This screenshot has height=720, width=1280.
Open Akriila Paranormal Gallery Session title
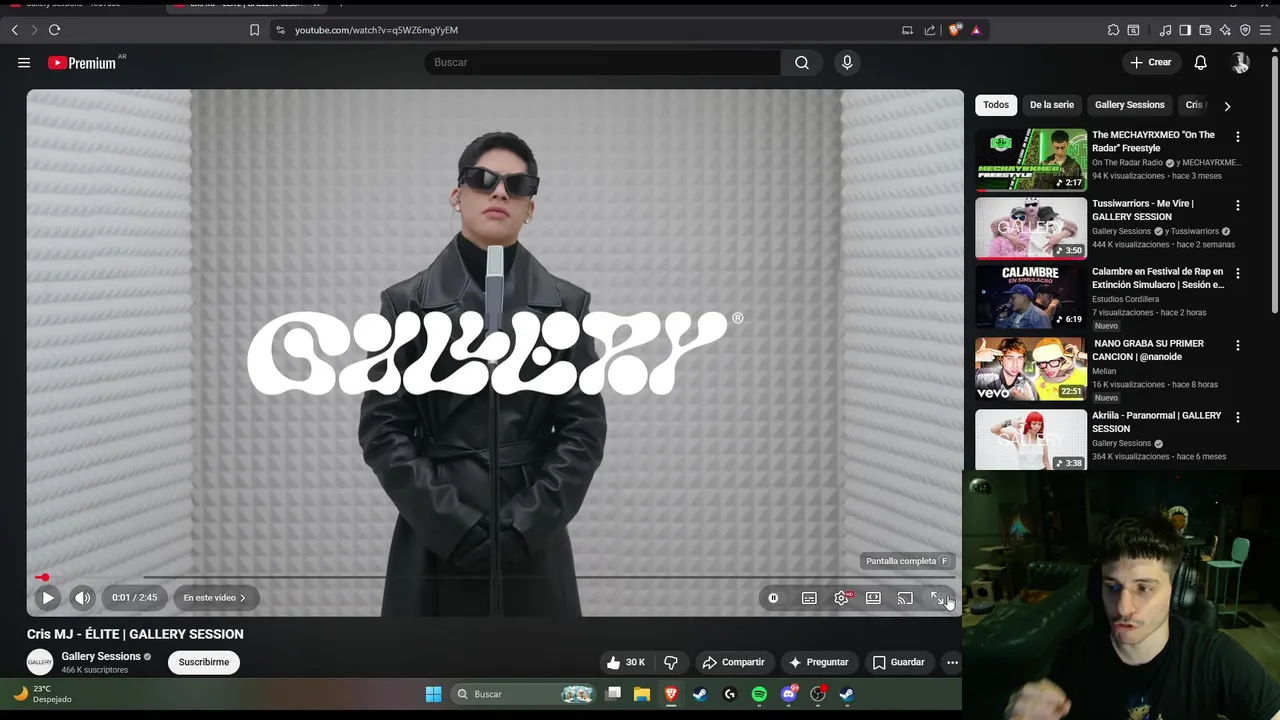[x=1157, y=422]
